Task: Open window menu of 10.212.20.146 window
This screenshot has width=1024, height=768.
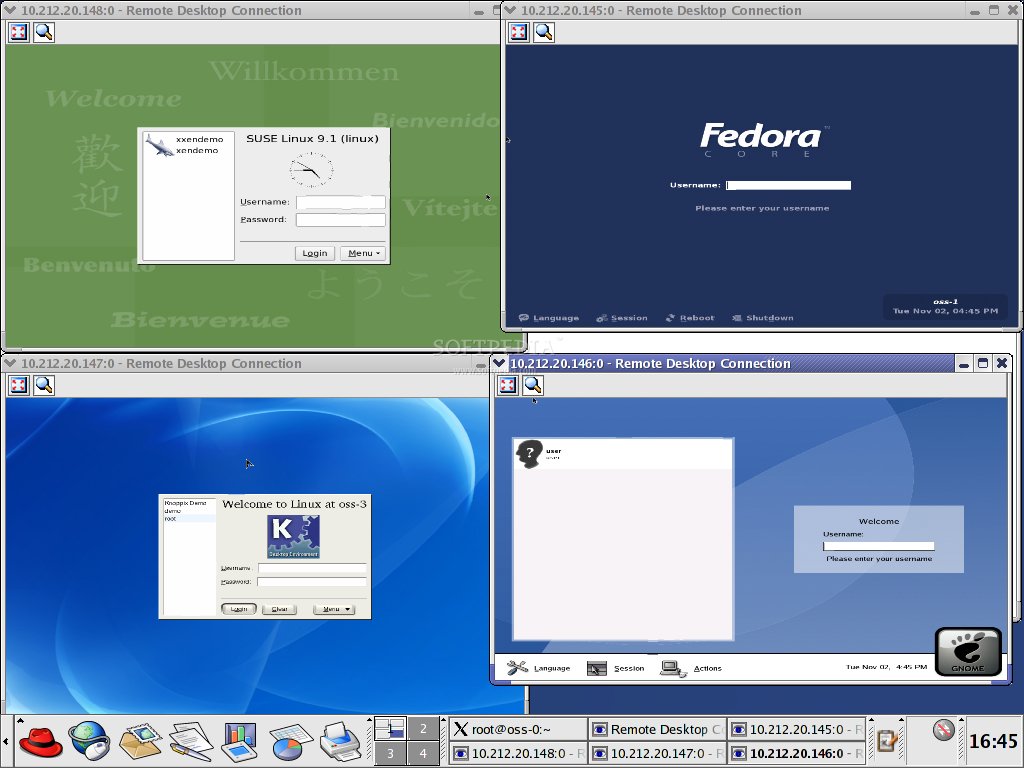Action: (499, 363)
